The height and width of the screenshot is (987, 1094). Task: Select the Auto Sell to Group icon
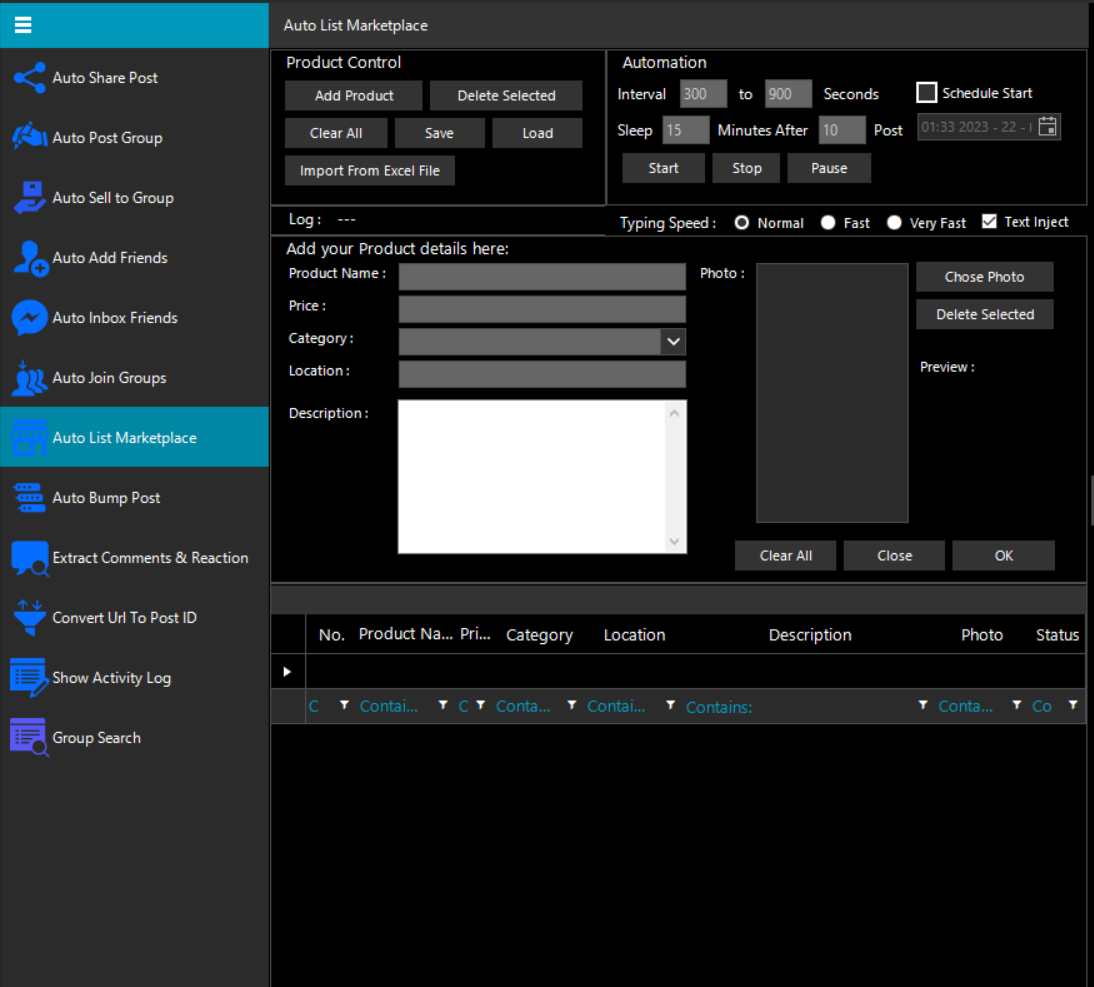pyautogui.click(x=29, y=197)
